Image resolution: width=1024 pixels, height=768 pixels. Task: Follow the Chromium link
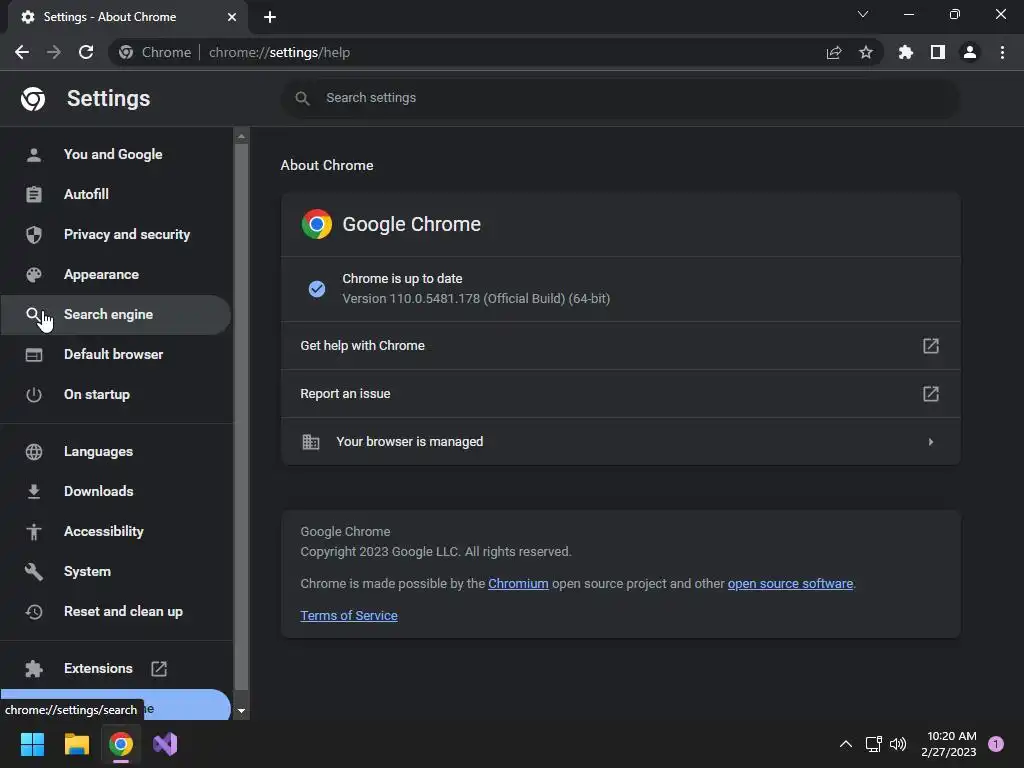[518, 584]
